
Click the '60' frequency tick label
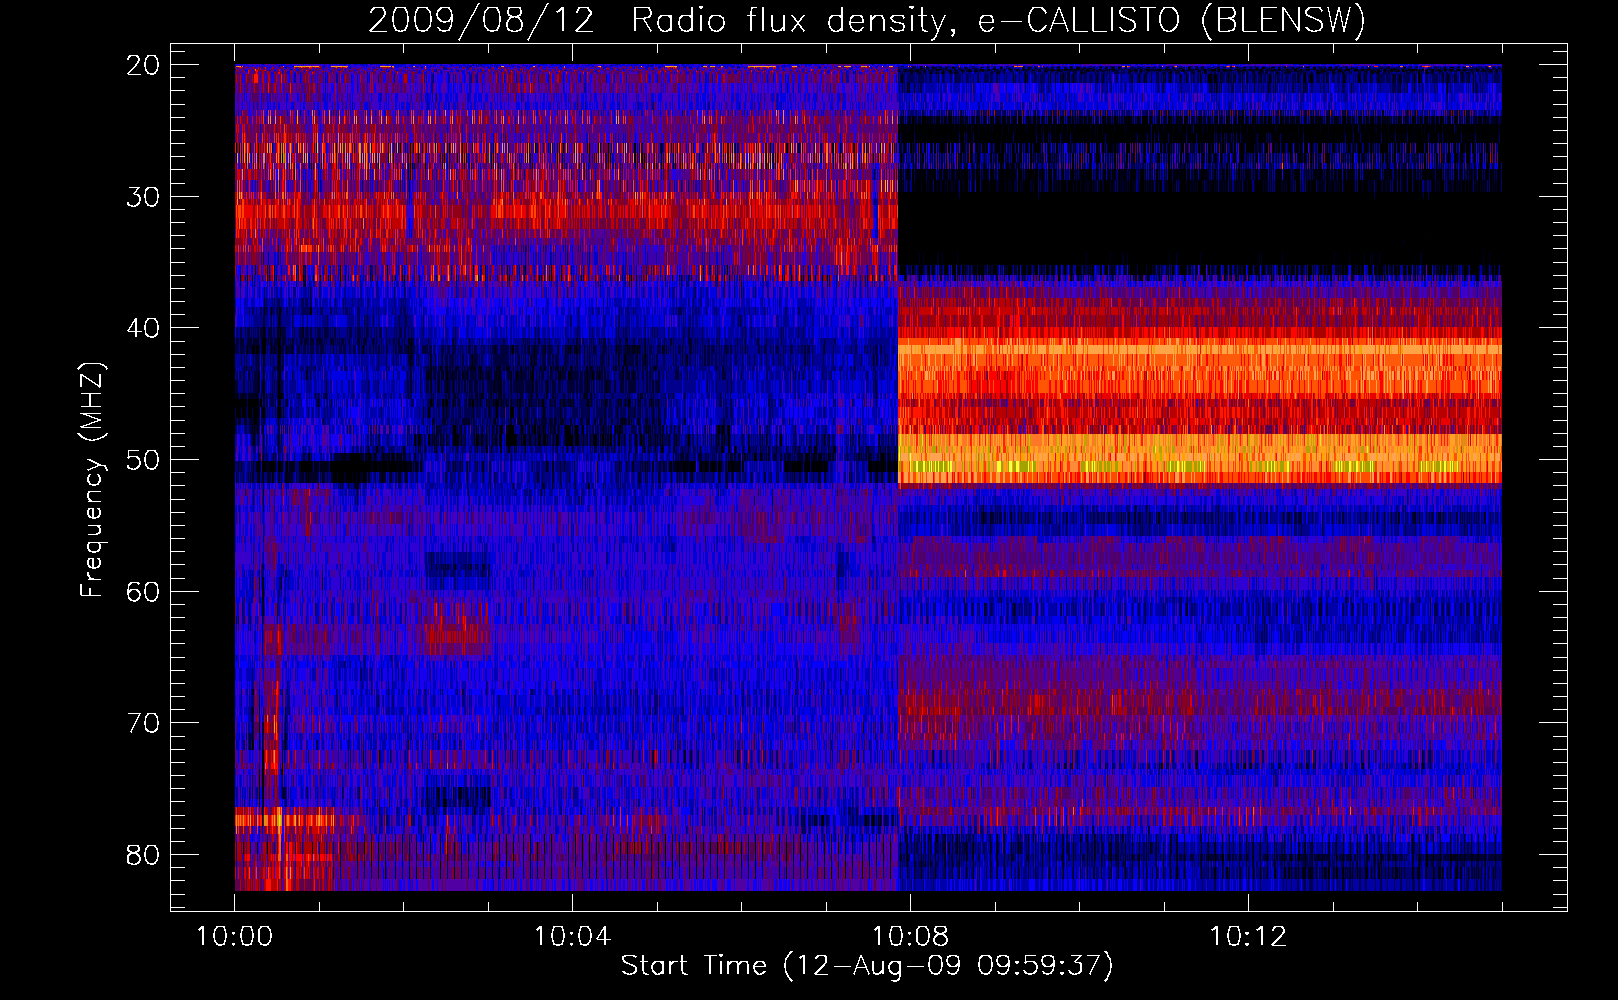(x=143, y=592)
